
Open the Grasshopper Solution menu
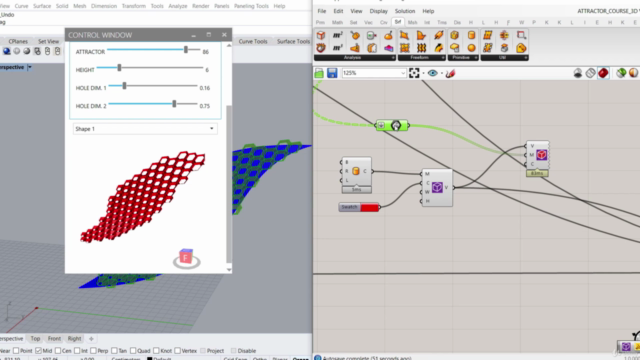pos(404,11)
